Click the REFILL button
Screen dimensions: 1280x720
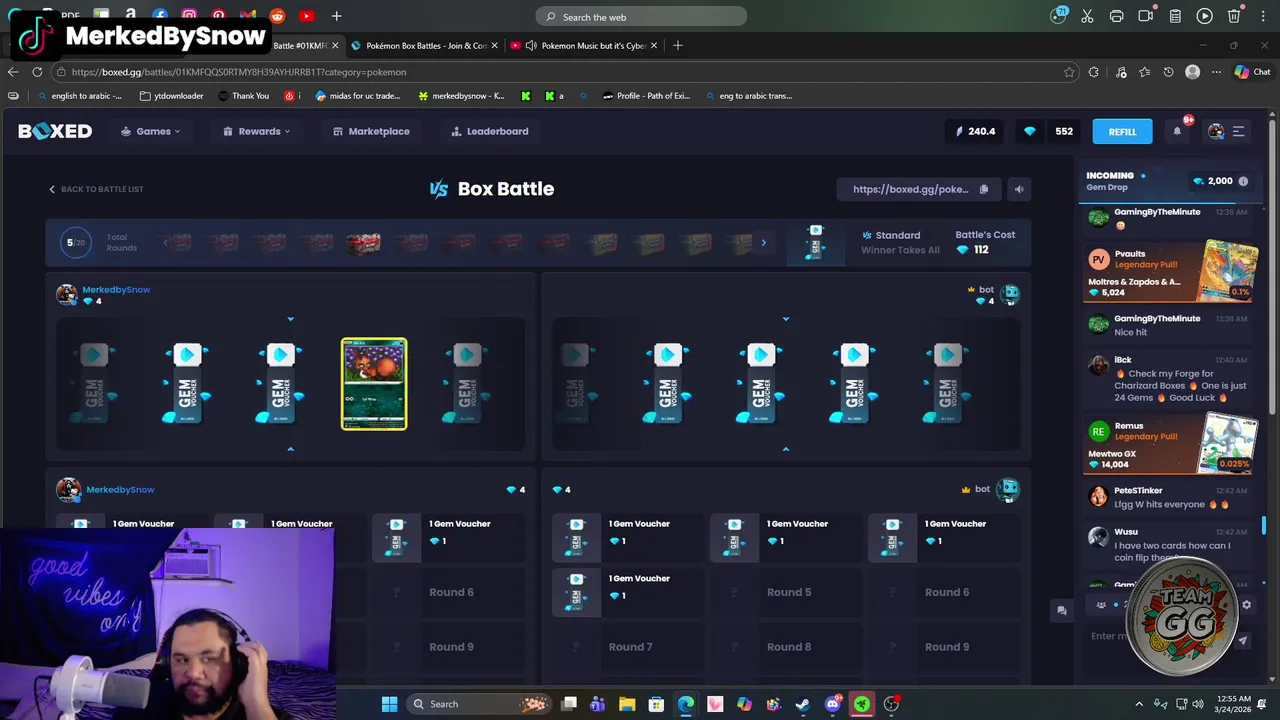coord(1122,131)
